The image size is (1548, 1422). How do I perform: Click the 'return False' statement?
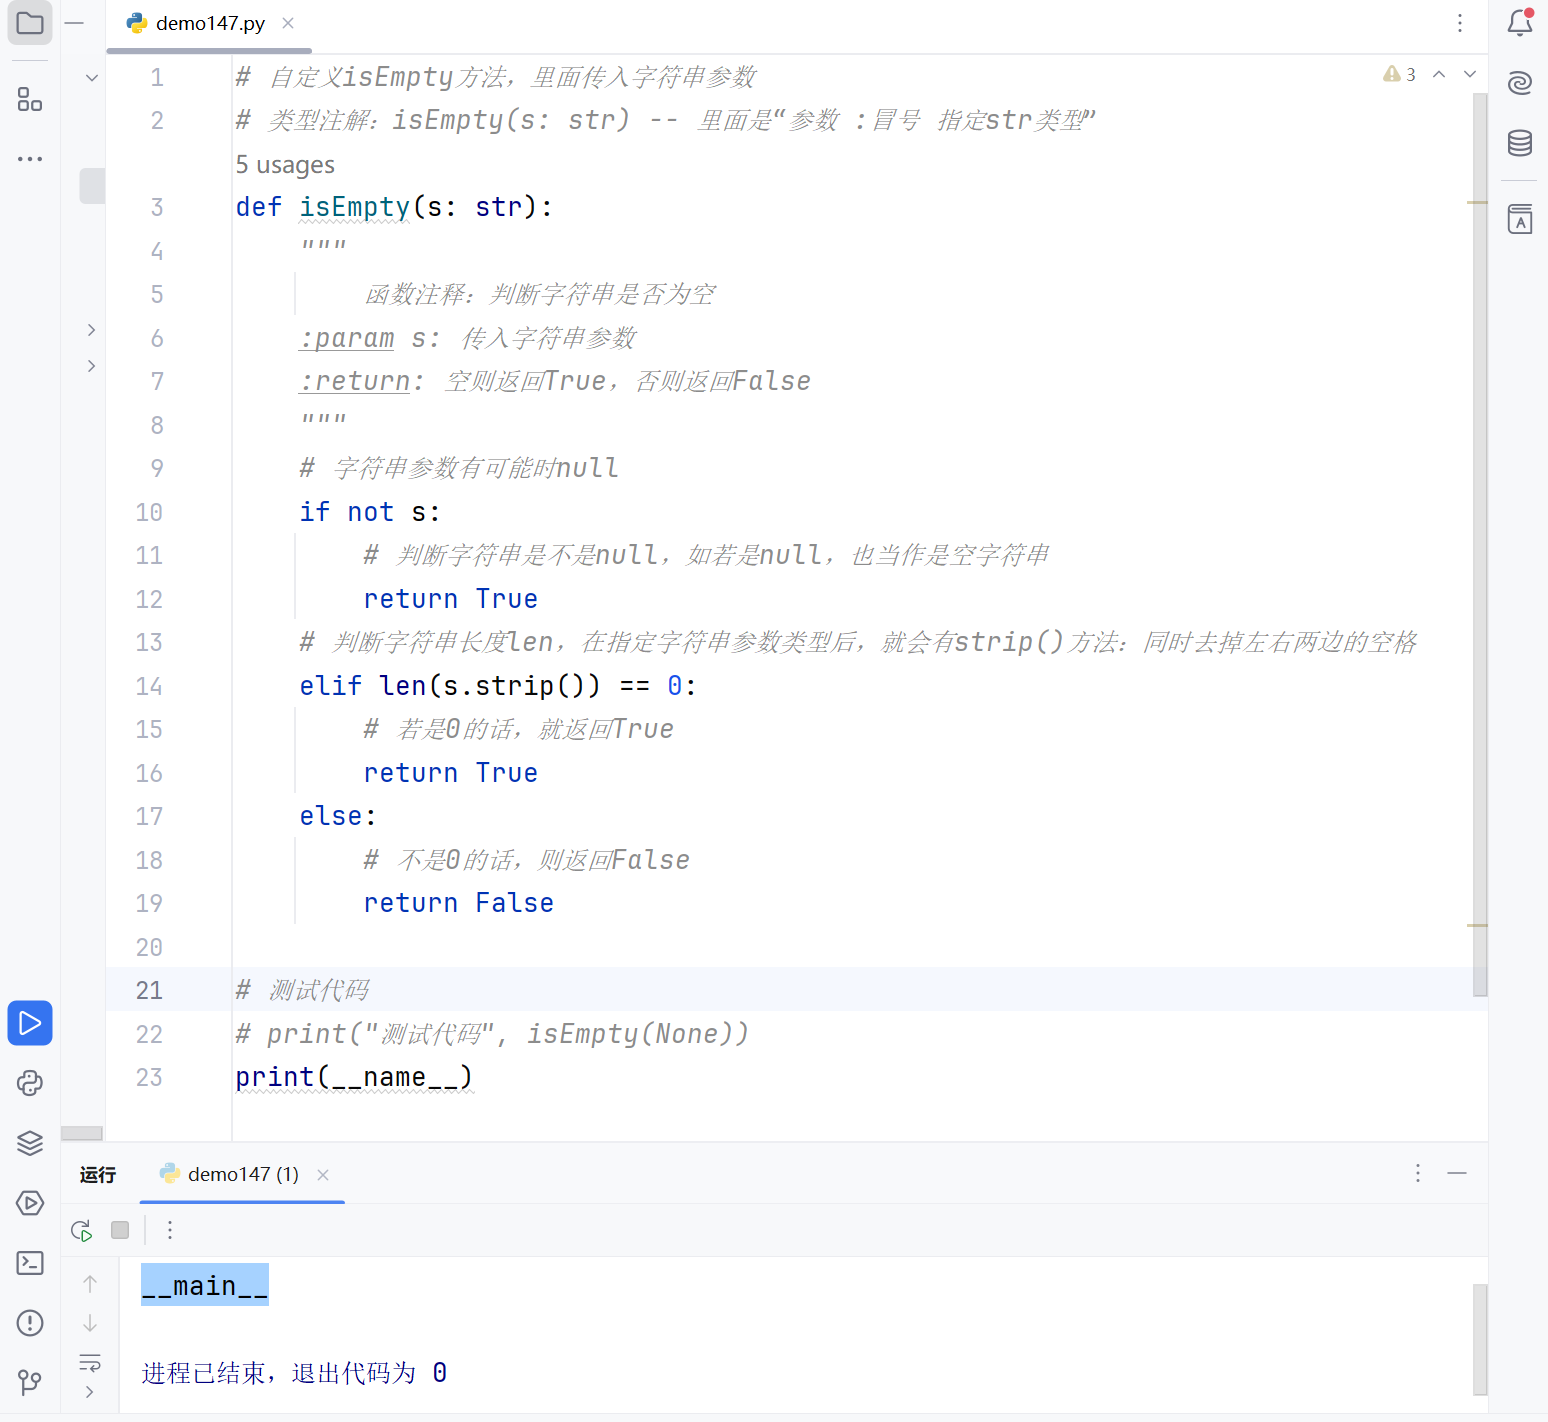[x=459, y=903]
